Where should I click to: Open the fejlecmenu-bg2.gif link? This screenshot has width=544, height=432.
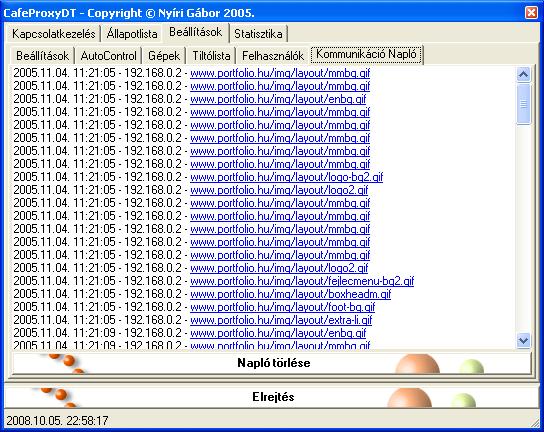[x=302, y=281]
